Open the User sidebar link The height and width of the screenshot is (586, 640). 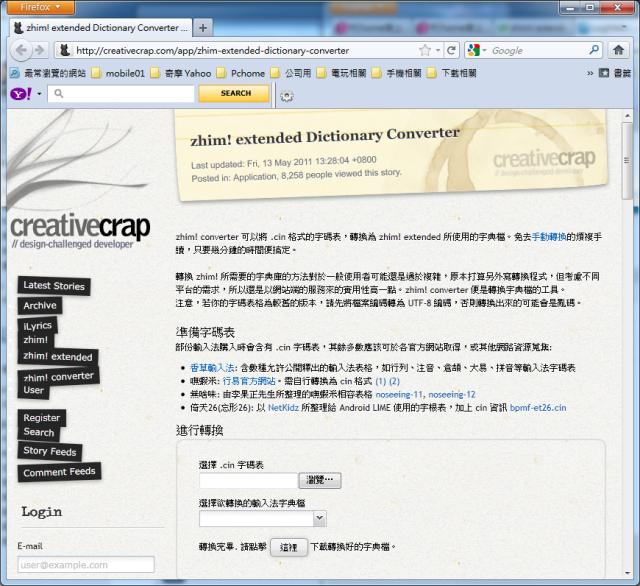33,390
